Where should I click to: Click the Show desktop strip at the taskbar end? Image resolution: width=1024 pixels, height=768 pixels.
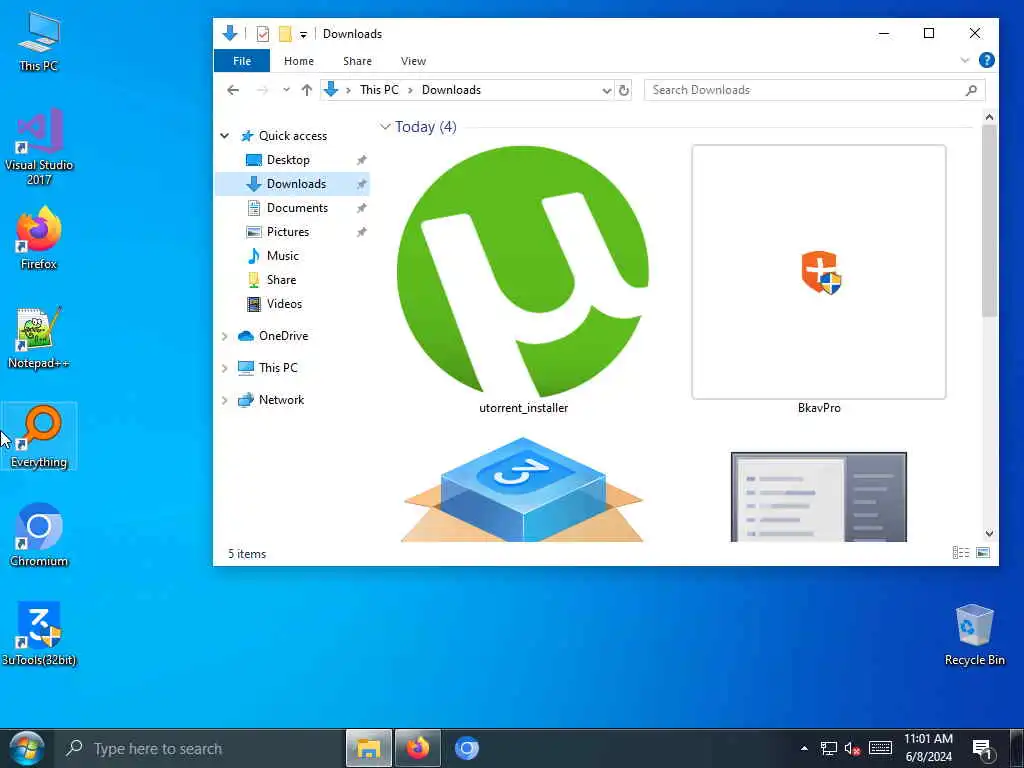1016,748
